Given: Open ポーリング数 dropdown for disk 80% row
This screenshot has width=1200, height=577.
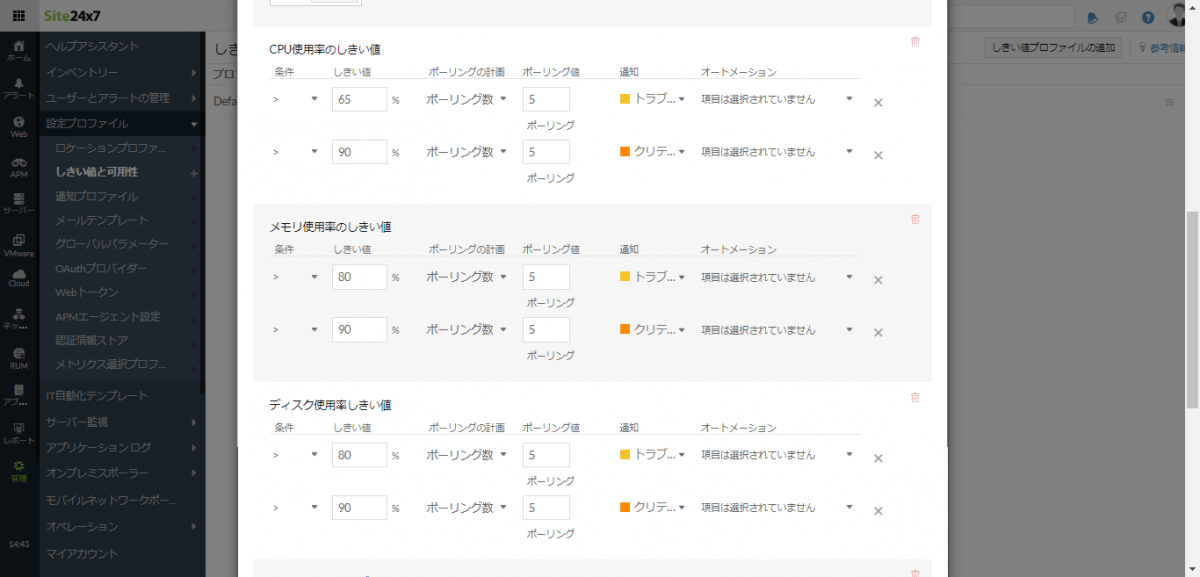Looking at the screenshot, I should (467, 455).
